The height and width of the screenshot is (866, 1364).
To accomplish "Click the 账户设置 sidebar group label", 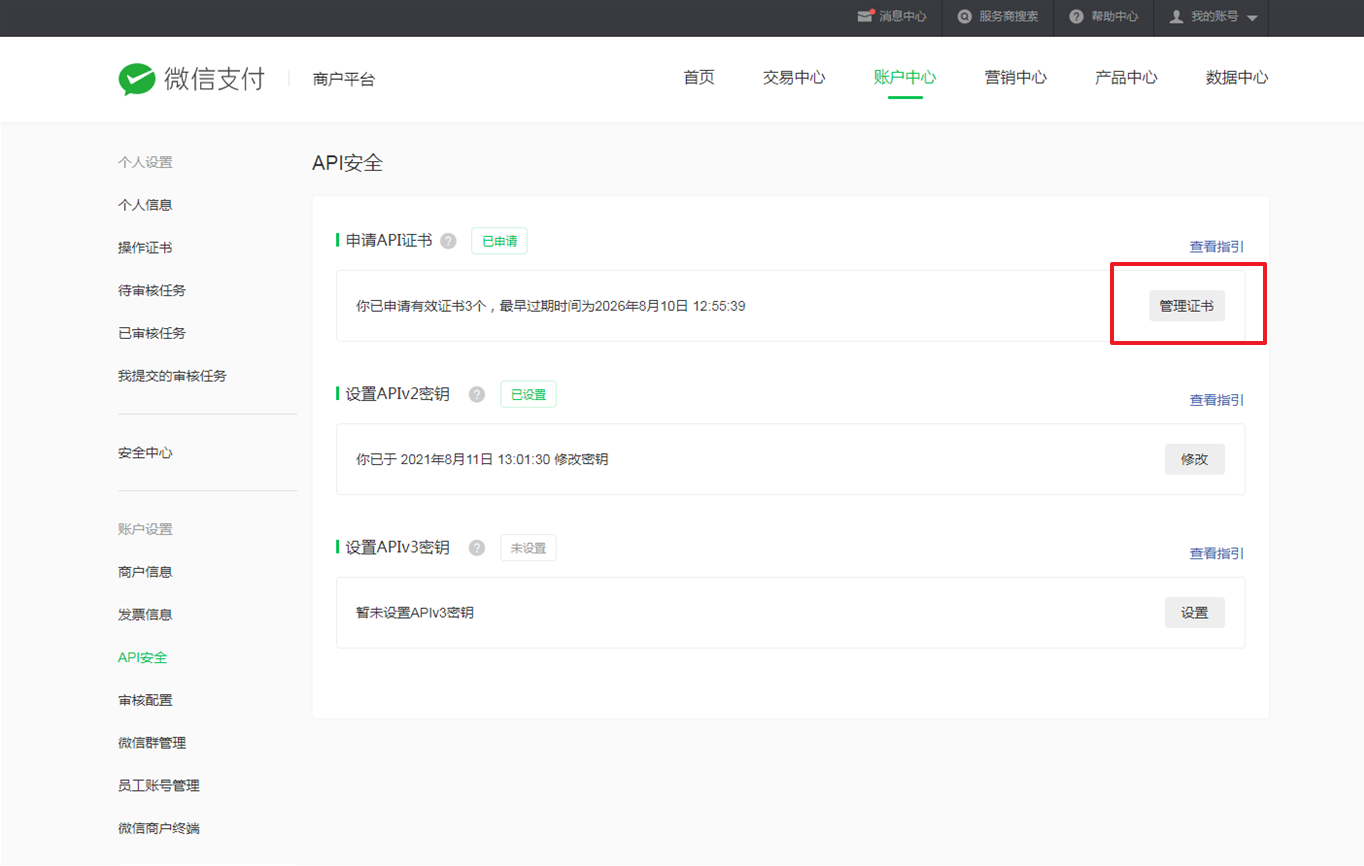I will [145, 529].
